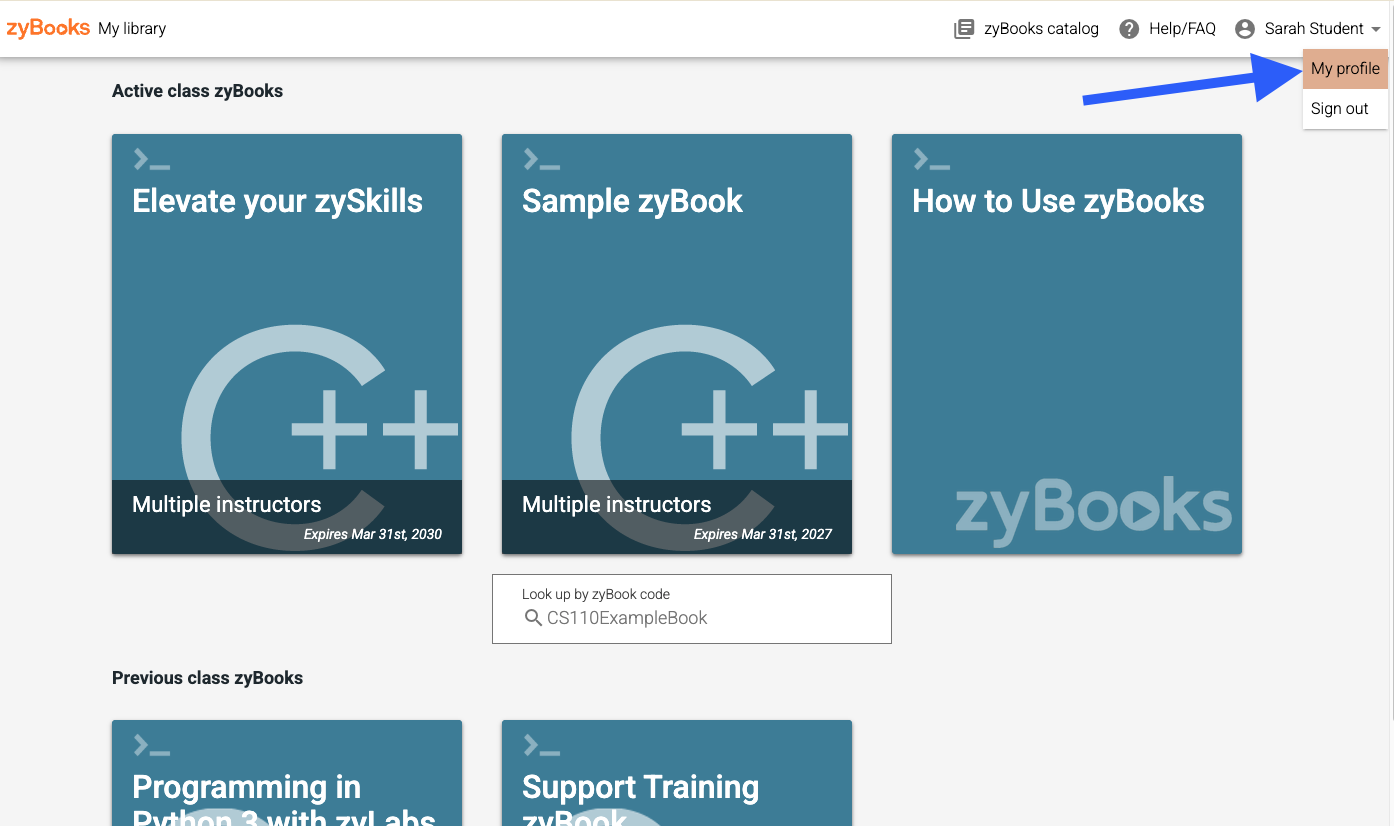The image size is (1394, 826).
Task: Choose Sign out from the user menu
Action: point(1345,109)
